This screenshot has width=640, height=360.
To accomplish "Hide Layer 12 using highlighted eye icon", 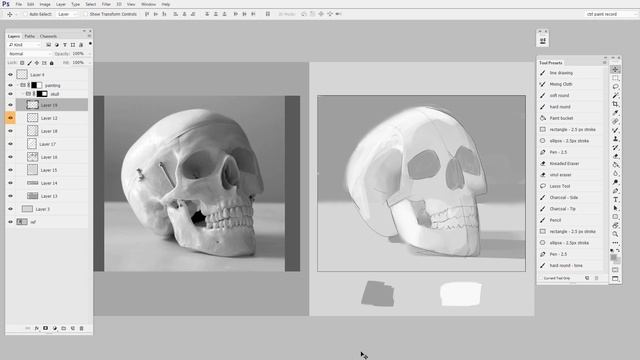I will click(x=11, y=118).
